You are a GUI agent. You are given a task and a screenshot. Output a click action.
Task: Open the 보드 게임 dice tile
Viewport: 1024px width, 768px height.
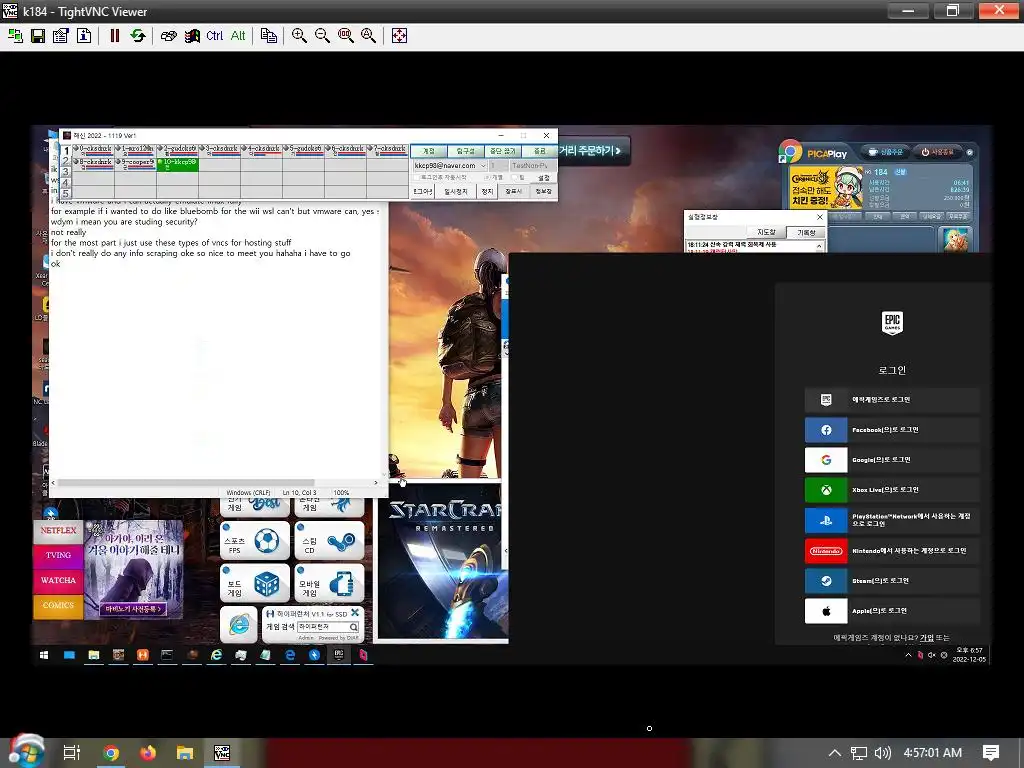click(255, 583)
